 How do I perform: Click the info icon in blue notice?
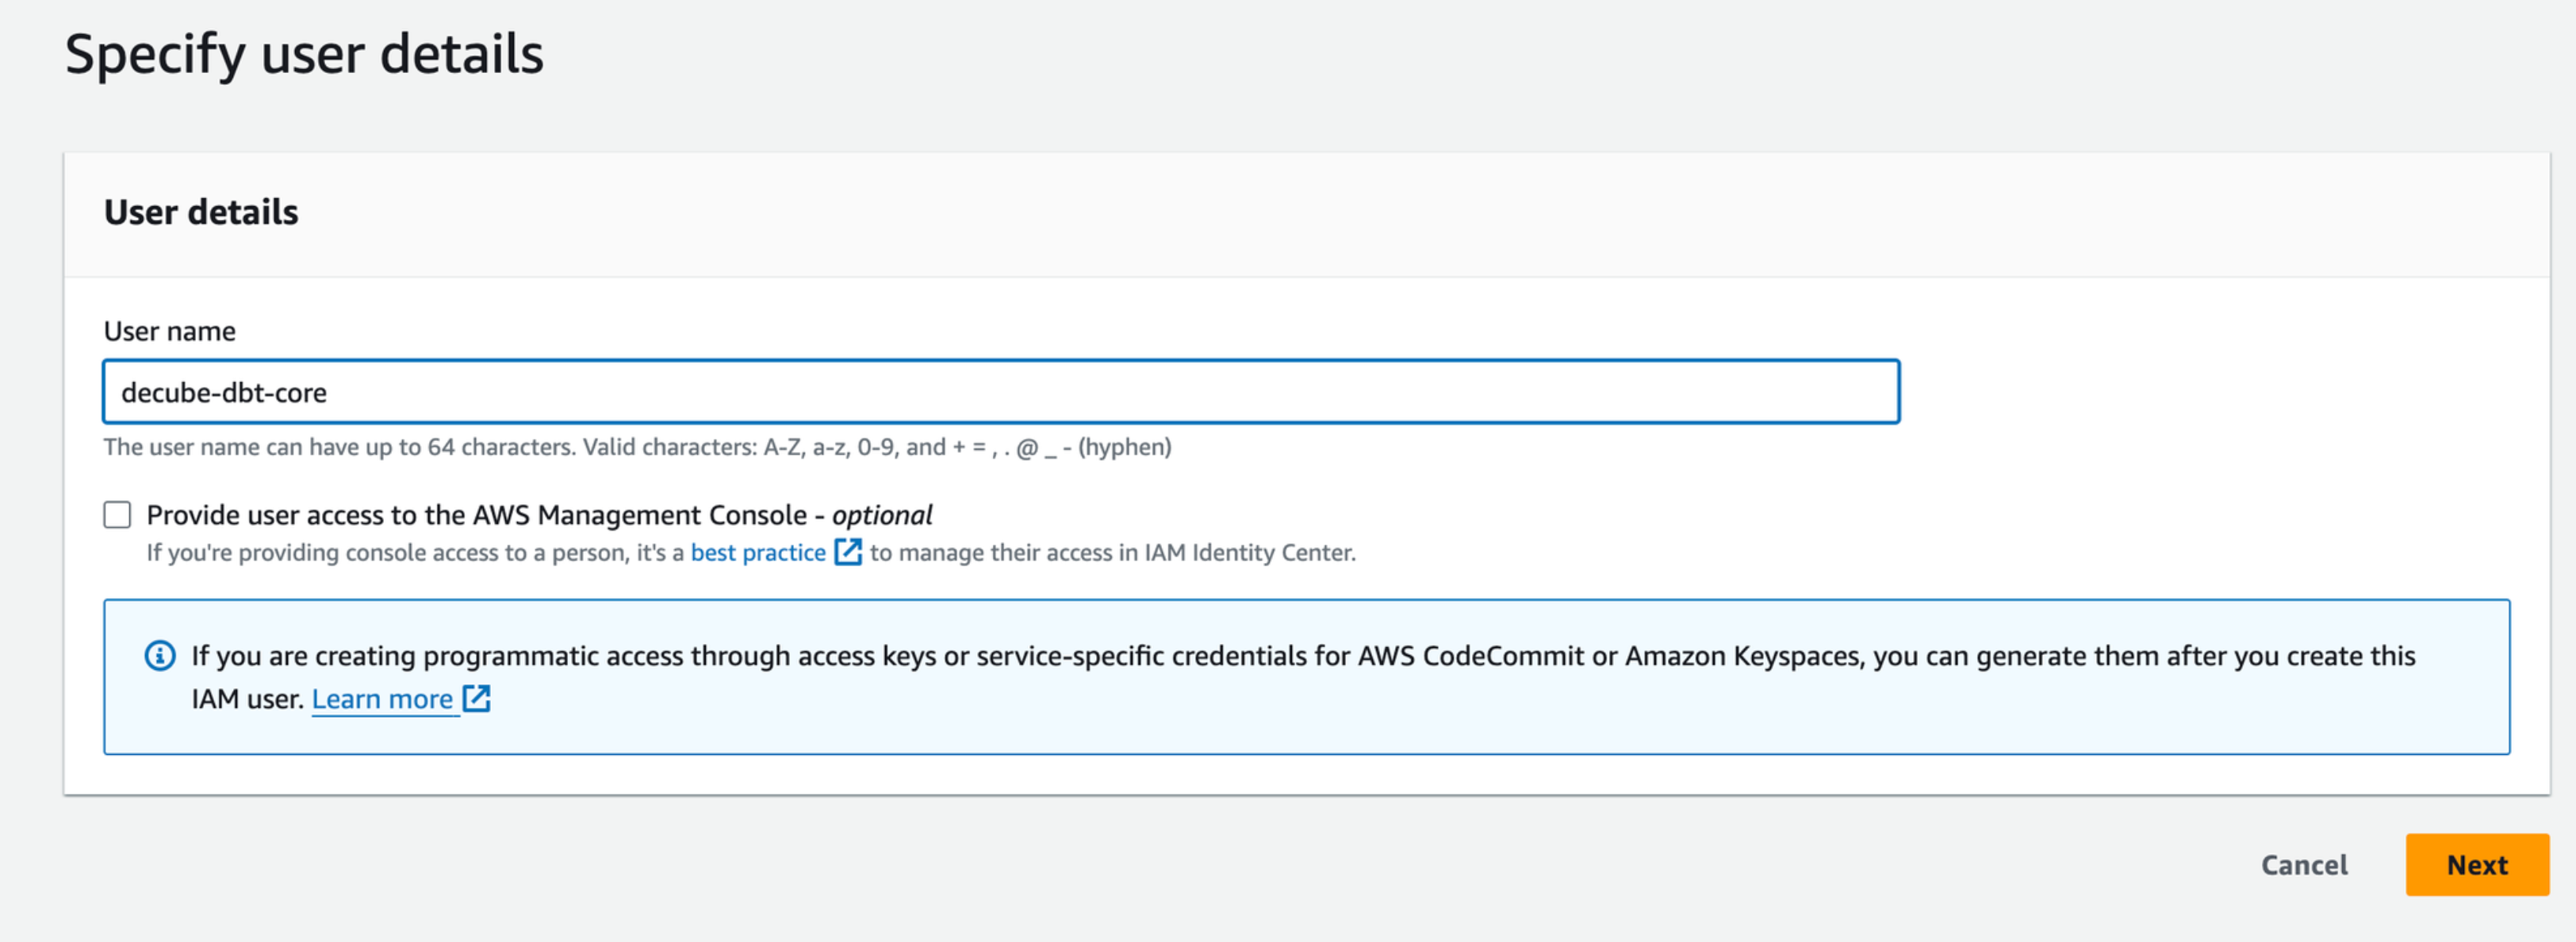tap(160, 656)
